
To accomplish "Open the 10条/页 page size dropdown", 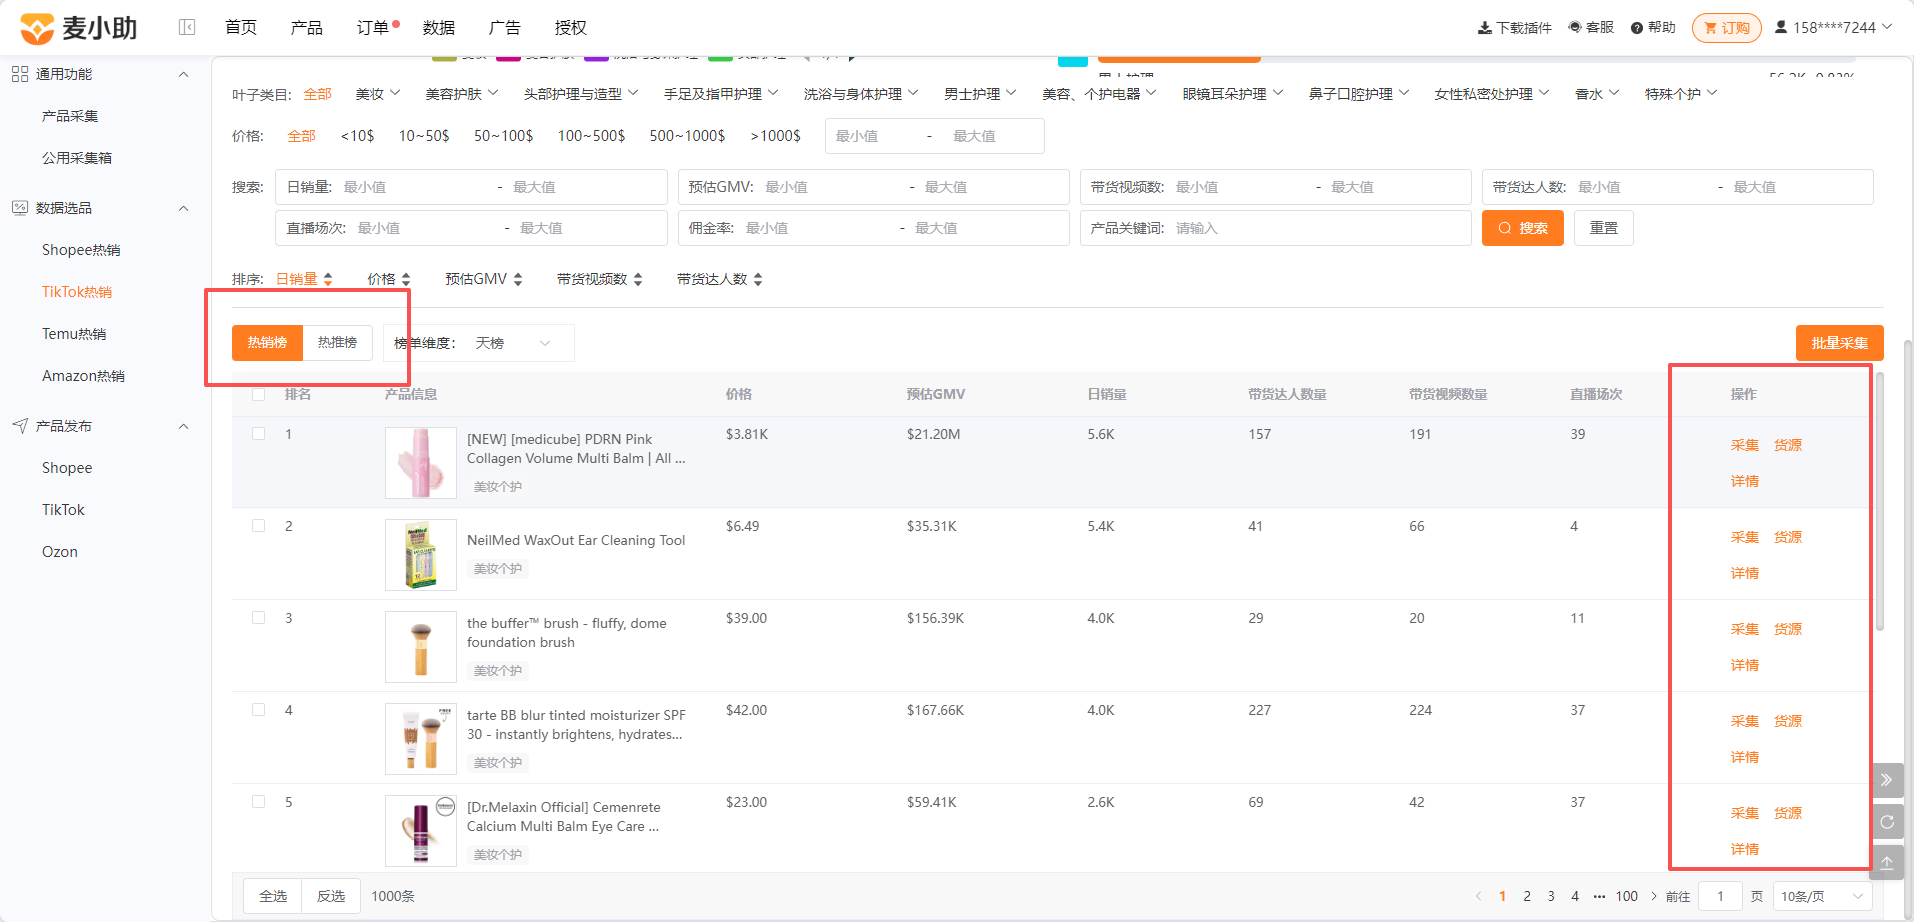I will click(x=1823, y=896).
